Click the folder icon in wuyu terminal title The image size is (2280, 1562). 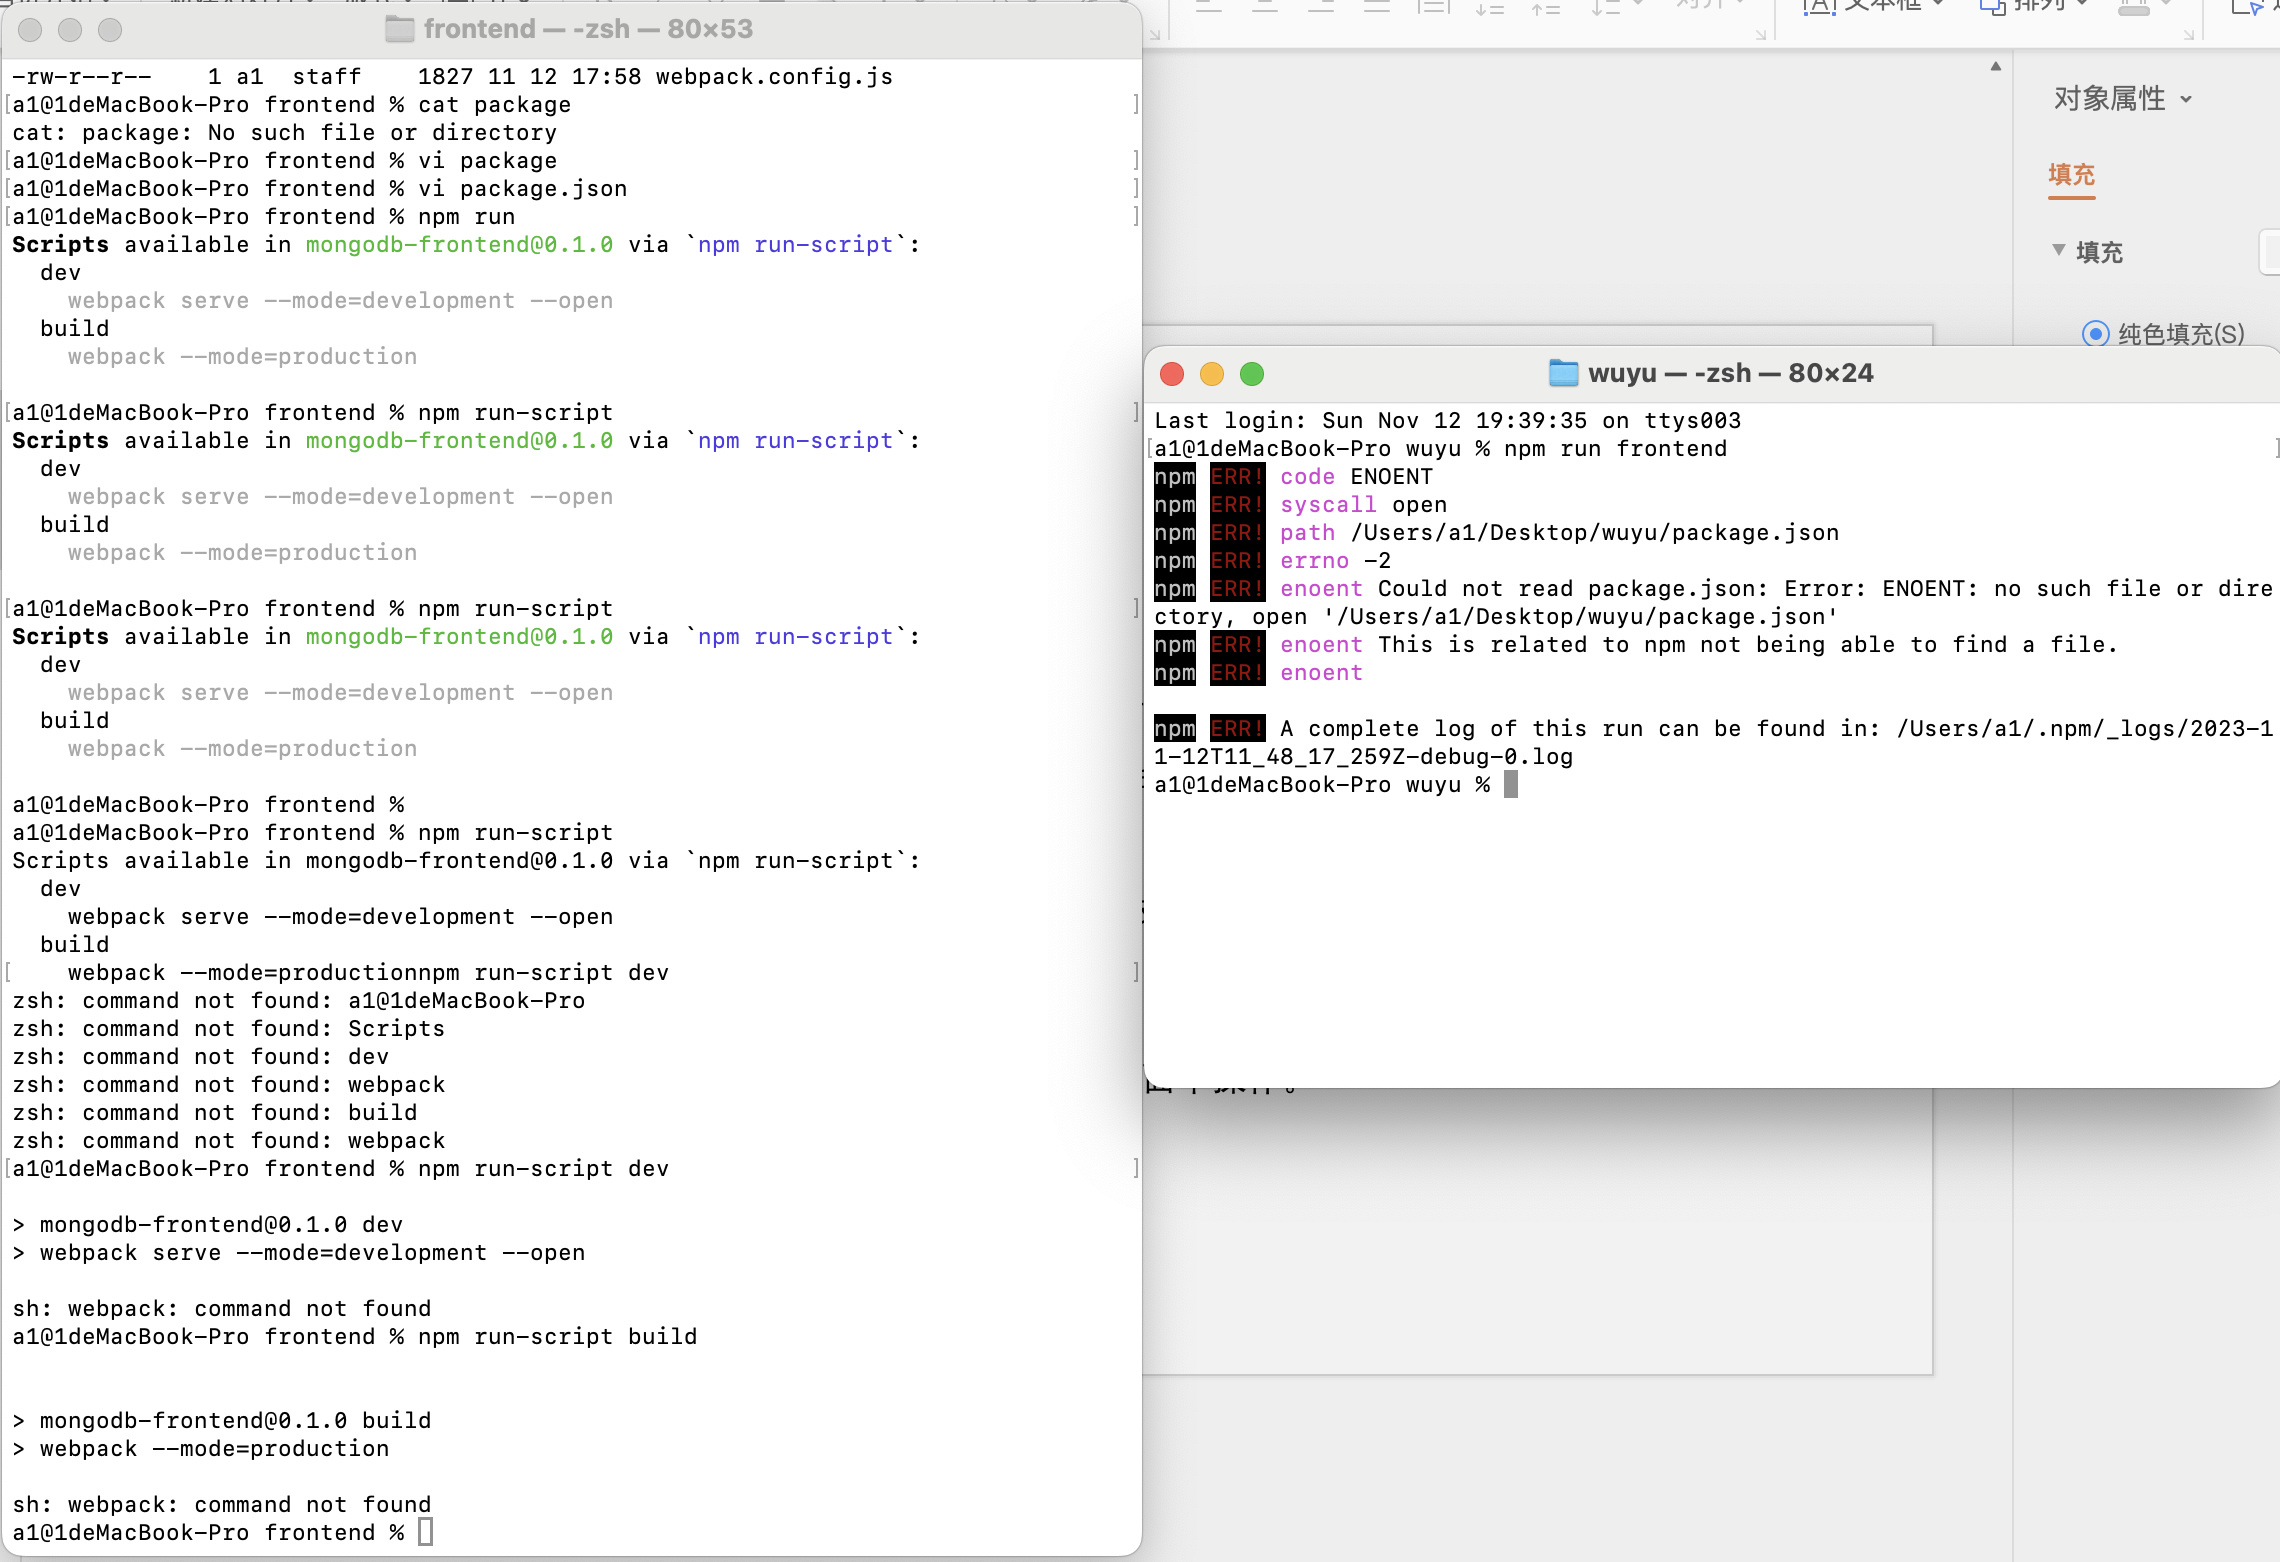(x=1562, y=373)
